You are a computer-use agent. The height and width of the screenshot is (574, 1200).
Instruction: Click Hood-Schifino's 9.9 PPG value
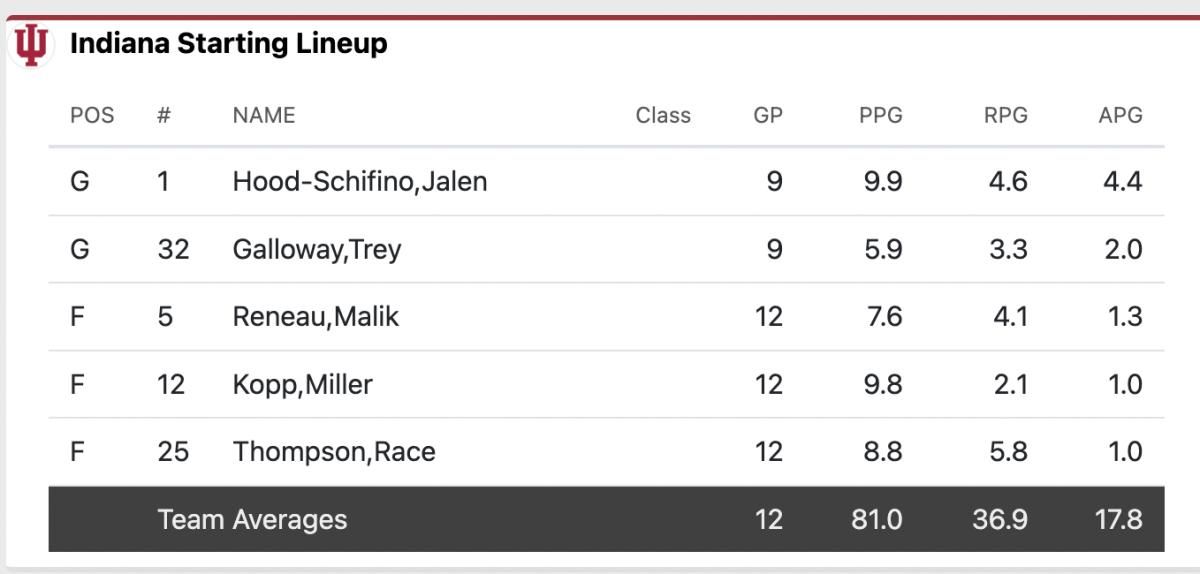coord(881,181)
